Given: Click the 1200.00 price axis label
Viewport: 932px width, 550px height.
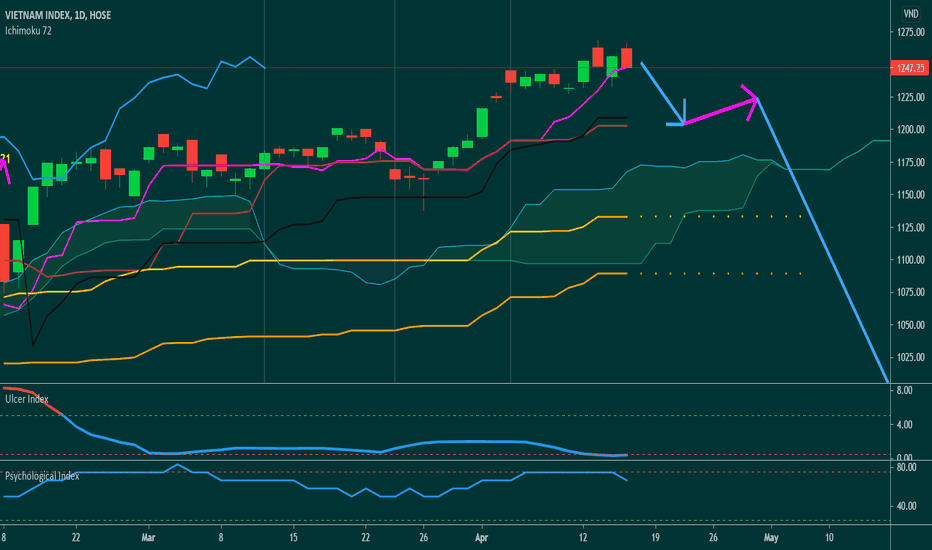Looking at the screenshot, I should point(911,130).
